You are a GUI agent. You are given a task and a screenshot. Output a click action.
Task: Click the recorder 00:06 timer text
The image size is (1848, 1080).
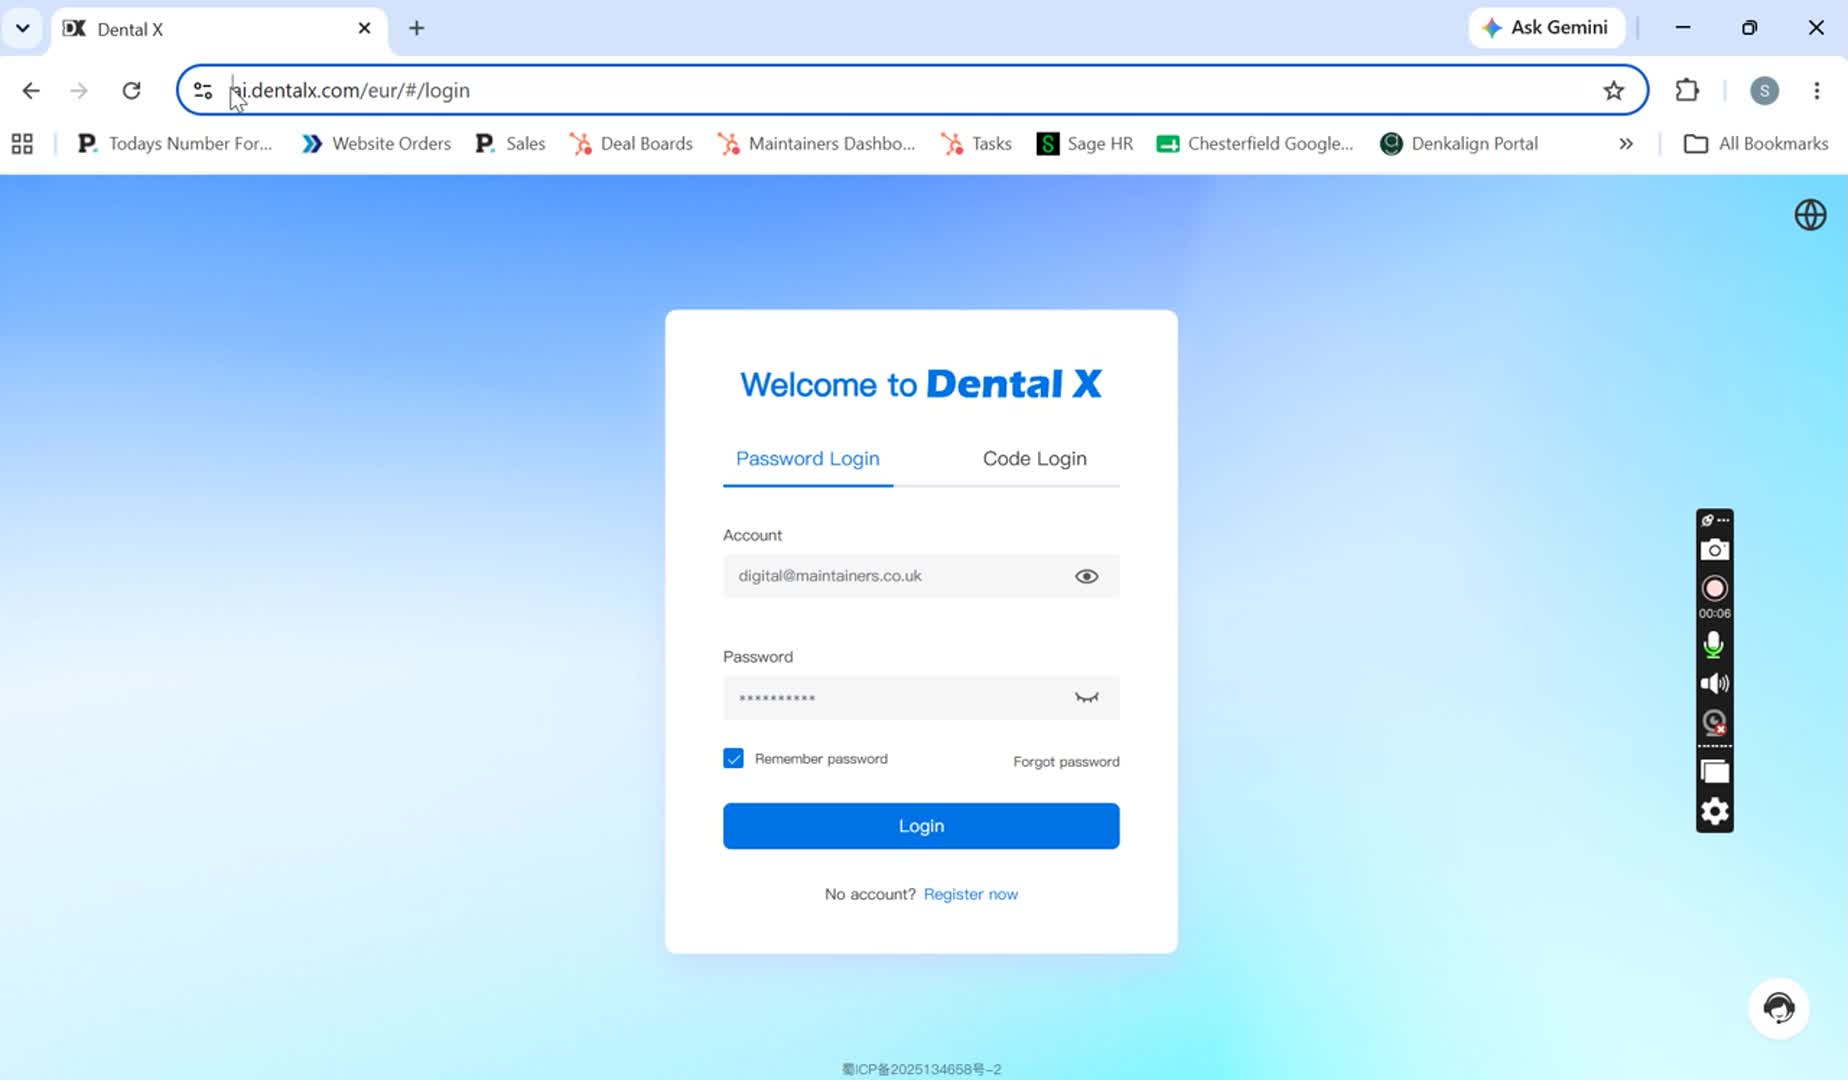1714,613
